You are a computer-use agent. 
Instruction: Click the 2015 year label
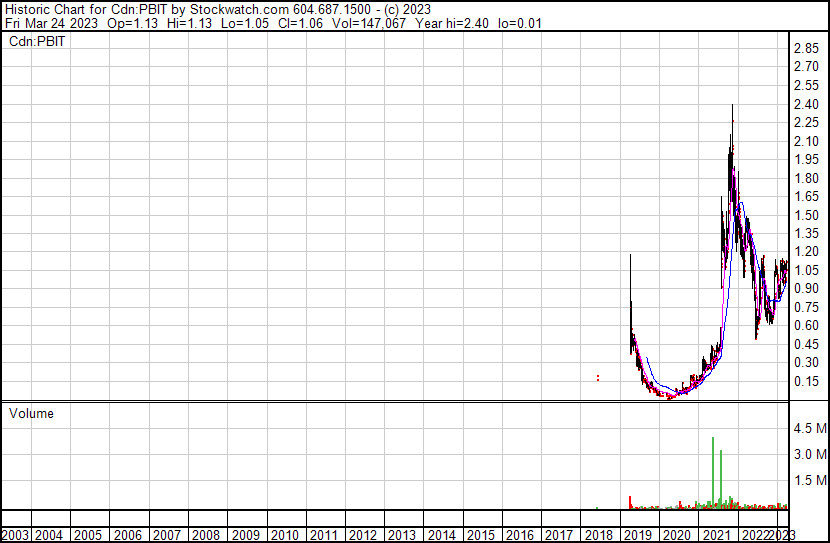(x=479, y=535)
